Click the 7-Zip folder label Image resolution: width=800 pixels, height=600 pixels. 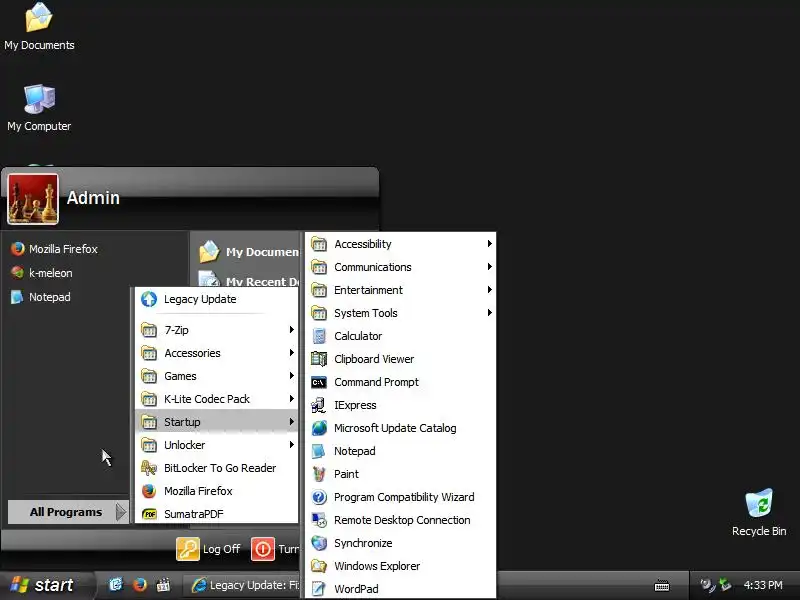176,330
